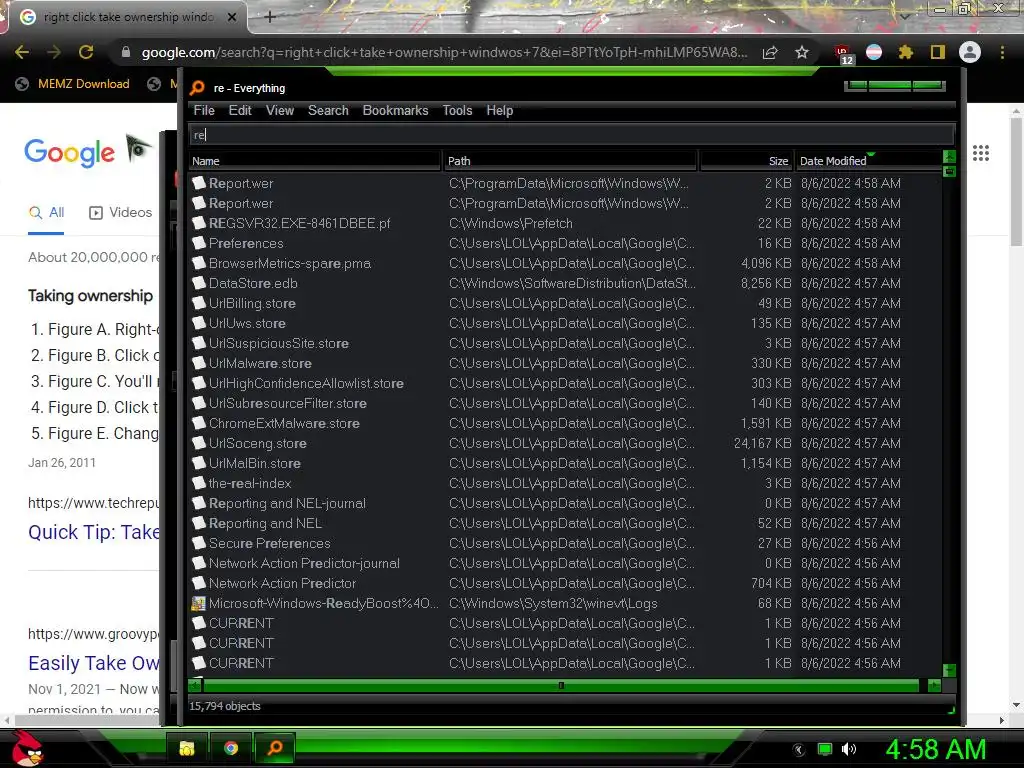Click UrlSoceng.store file name
Image resolution: width=1024 pixels, height=768 pixels.
coord(258,443)
